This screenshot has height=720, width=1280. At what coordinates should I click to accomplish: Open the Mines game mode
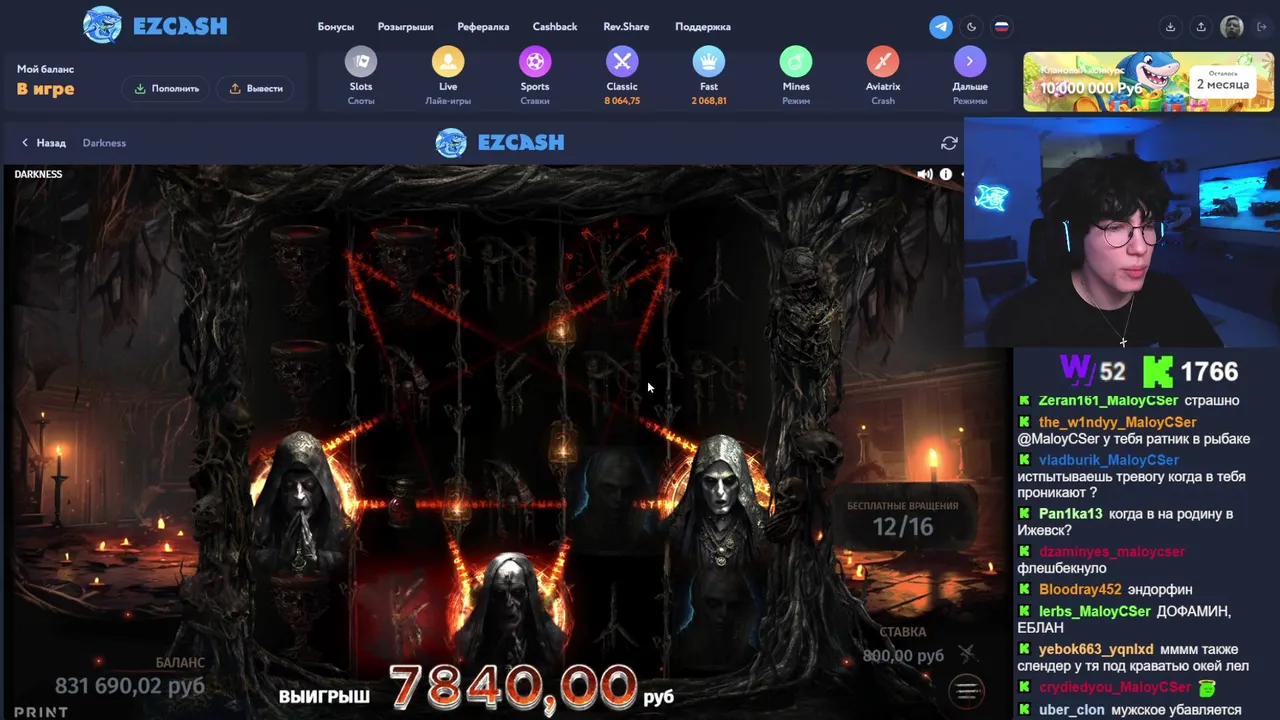[796, 62]
